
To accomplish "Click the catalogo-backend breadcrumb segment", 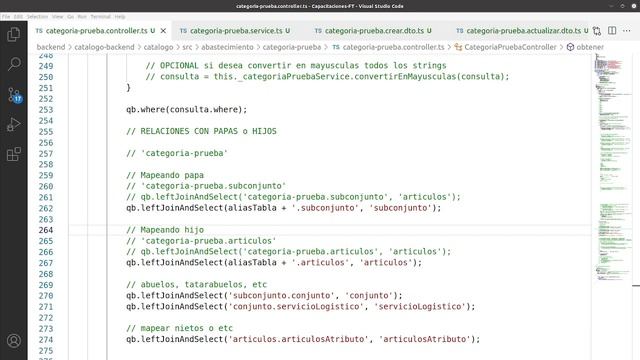I will (104, 47).
